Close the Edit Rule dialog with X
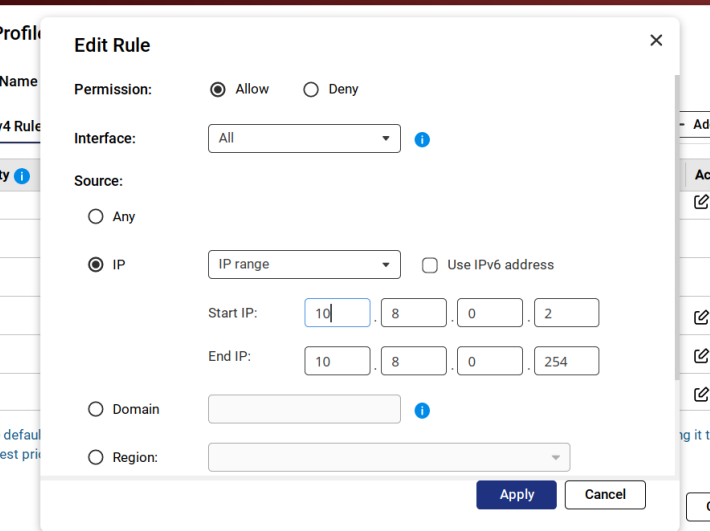Image resolution: width=710 pixels, height=531 pixels. [656, 40]
